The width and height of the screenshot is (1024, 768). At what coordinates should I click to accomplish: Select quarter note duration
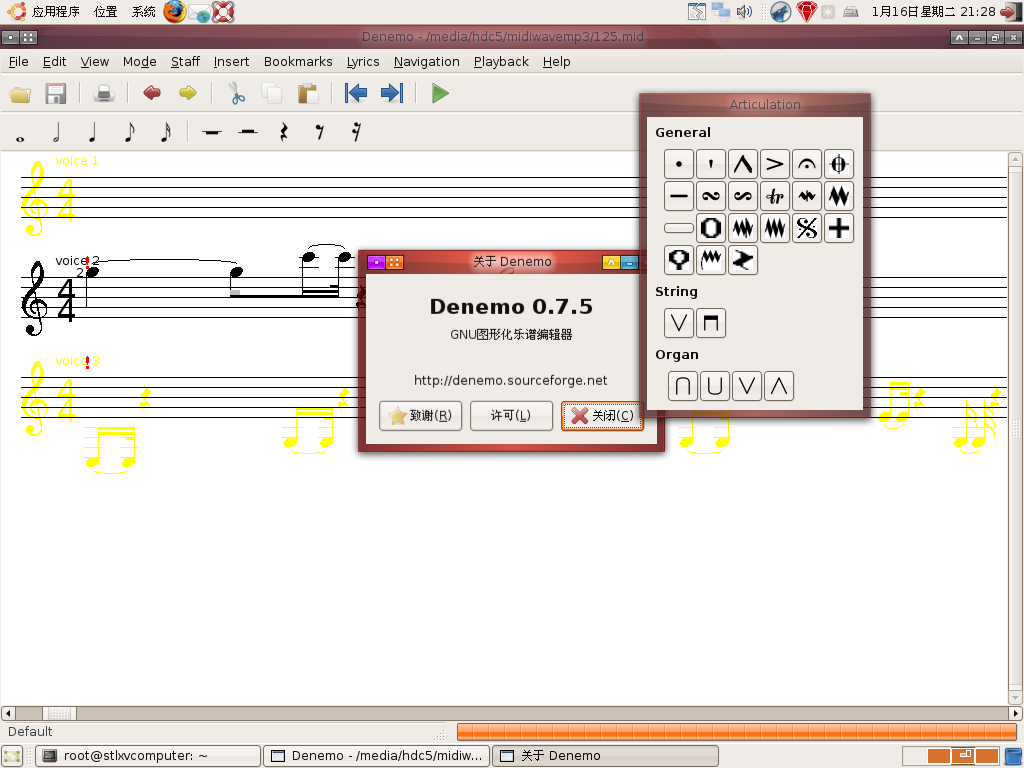(92, 133)
